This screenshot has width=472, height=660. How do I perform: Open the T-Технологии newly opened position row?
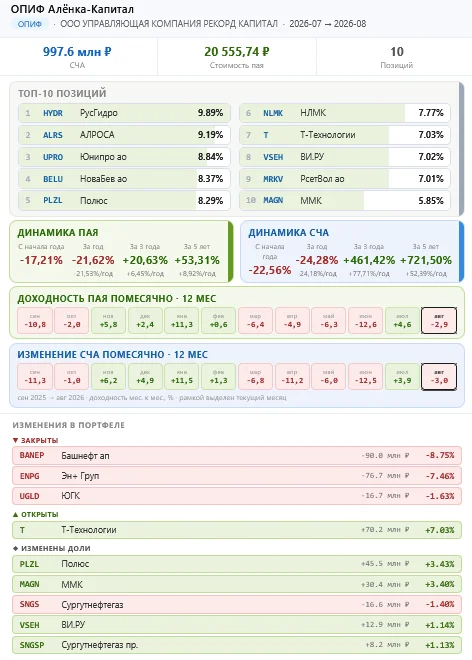(237, 530)
